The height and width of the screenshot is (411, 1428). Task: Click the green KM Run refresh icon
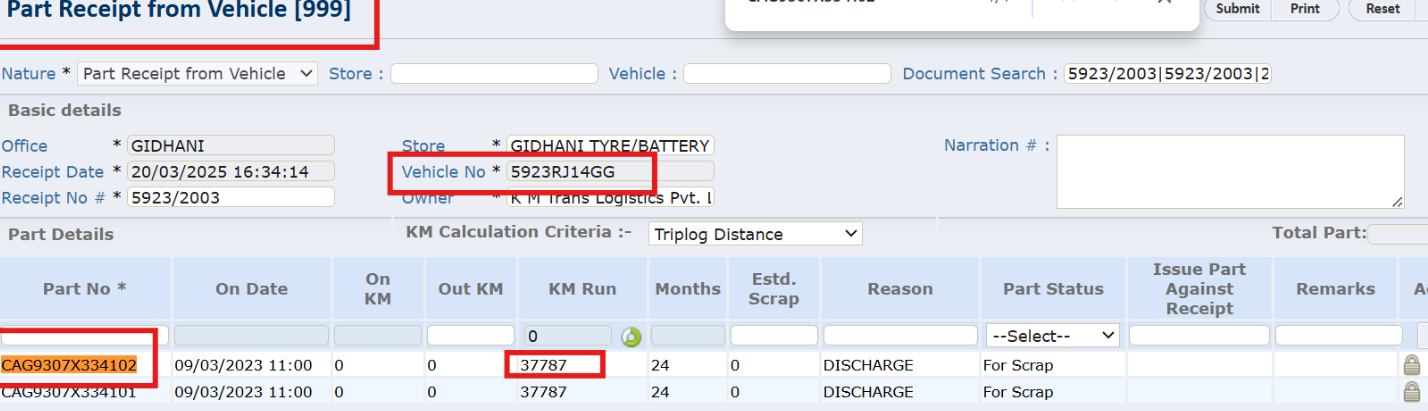click(631, 337)
